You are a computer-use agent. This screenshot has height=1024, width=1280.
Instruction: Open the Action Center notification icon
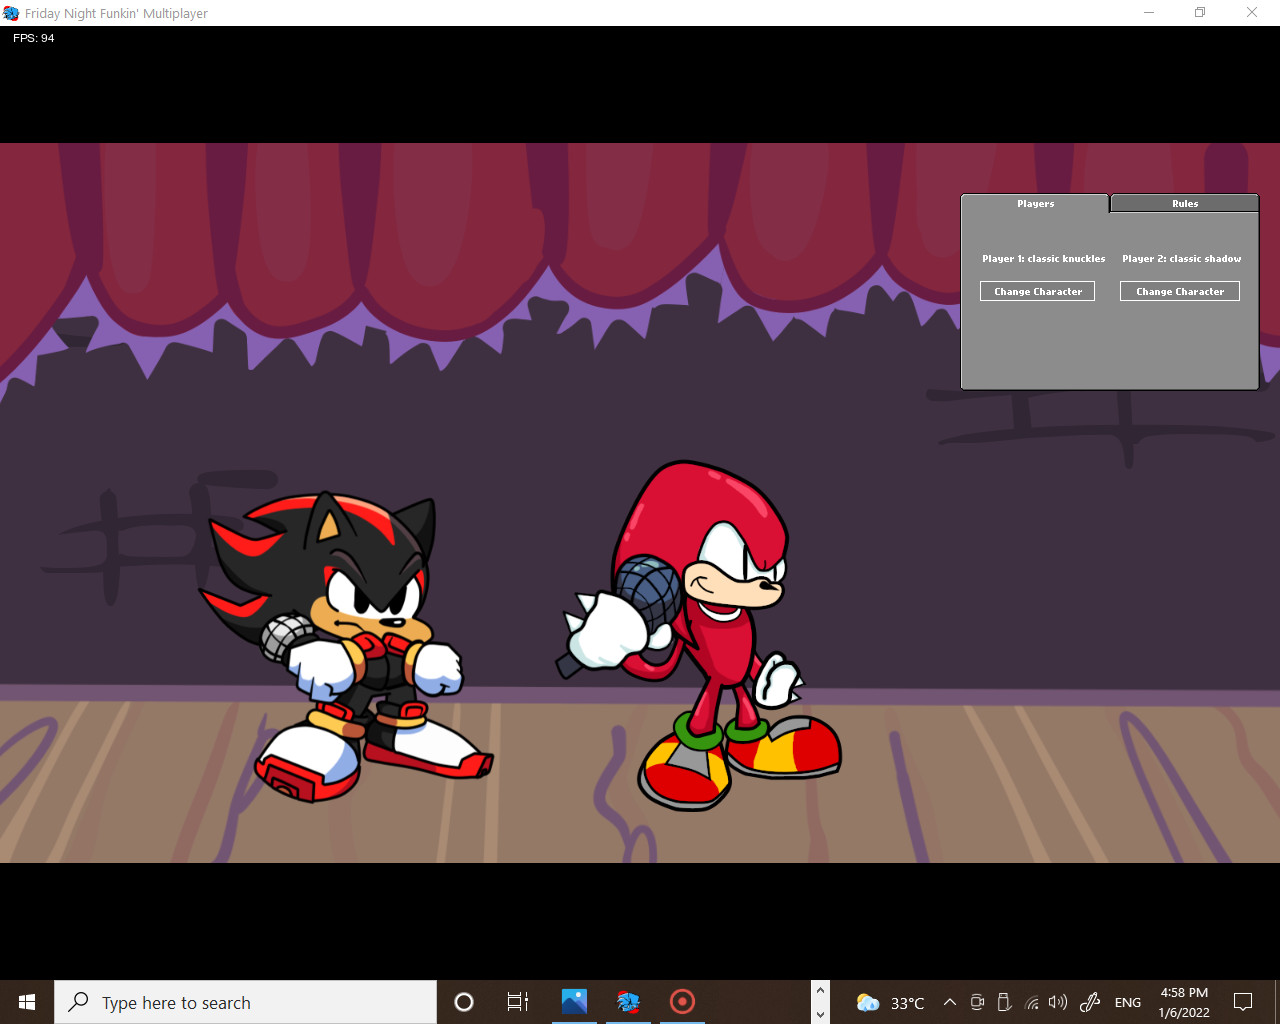[x=1242, y=1002]
